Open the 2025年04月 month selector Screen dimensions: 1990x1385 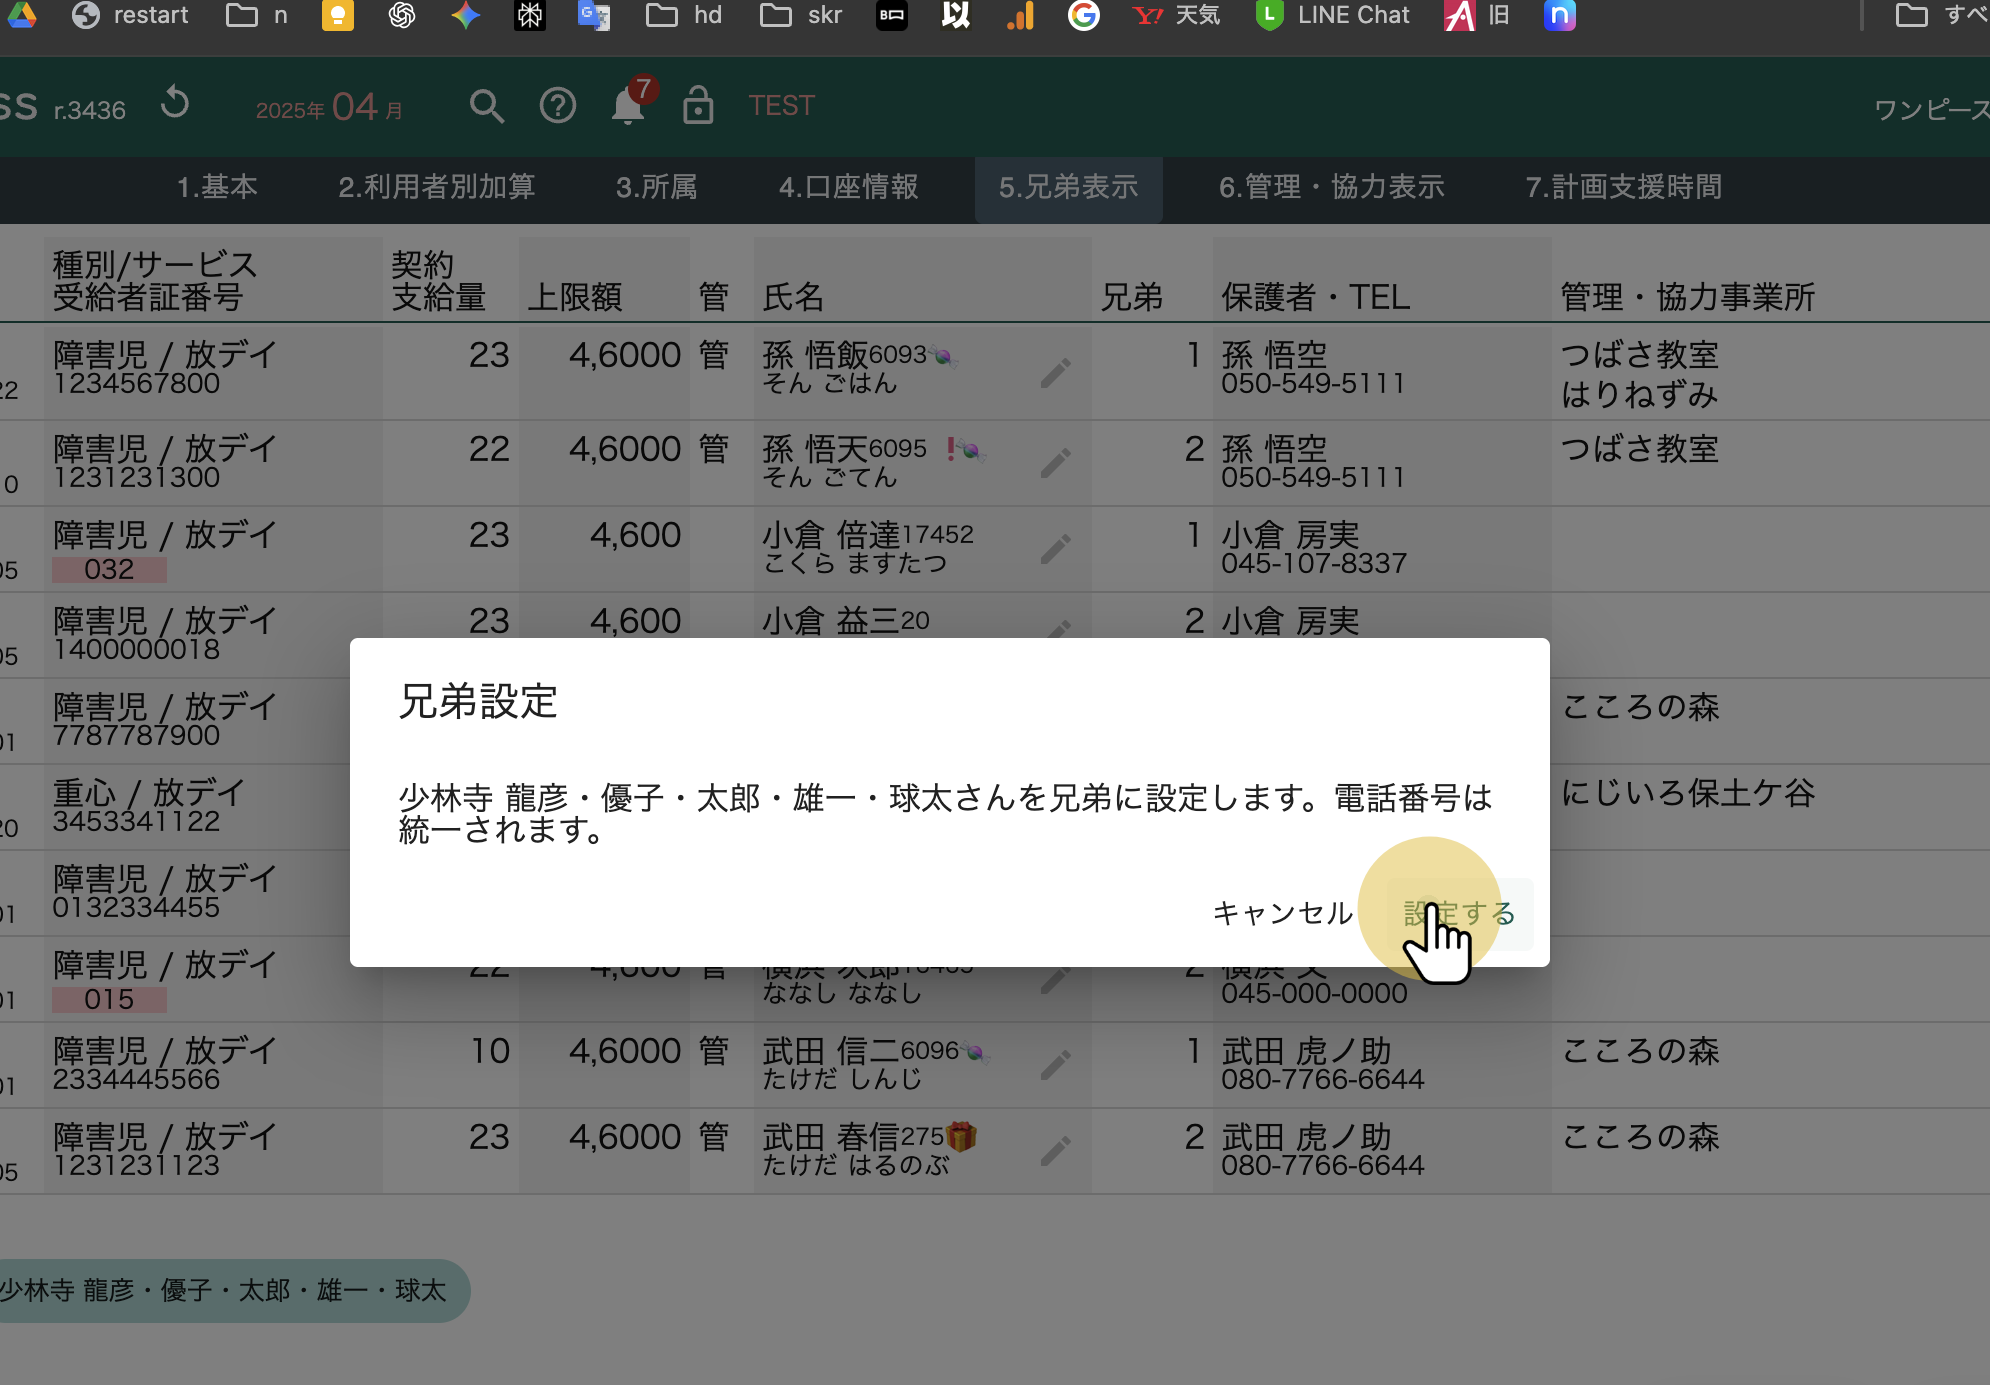pos(329,107)
